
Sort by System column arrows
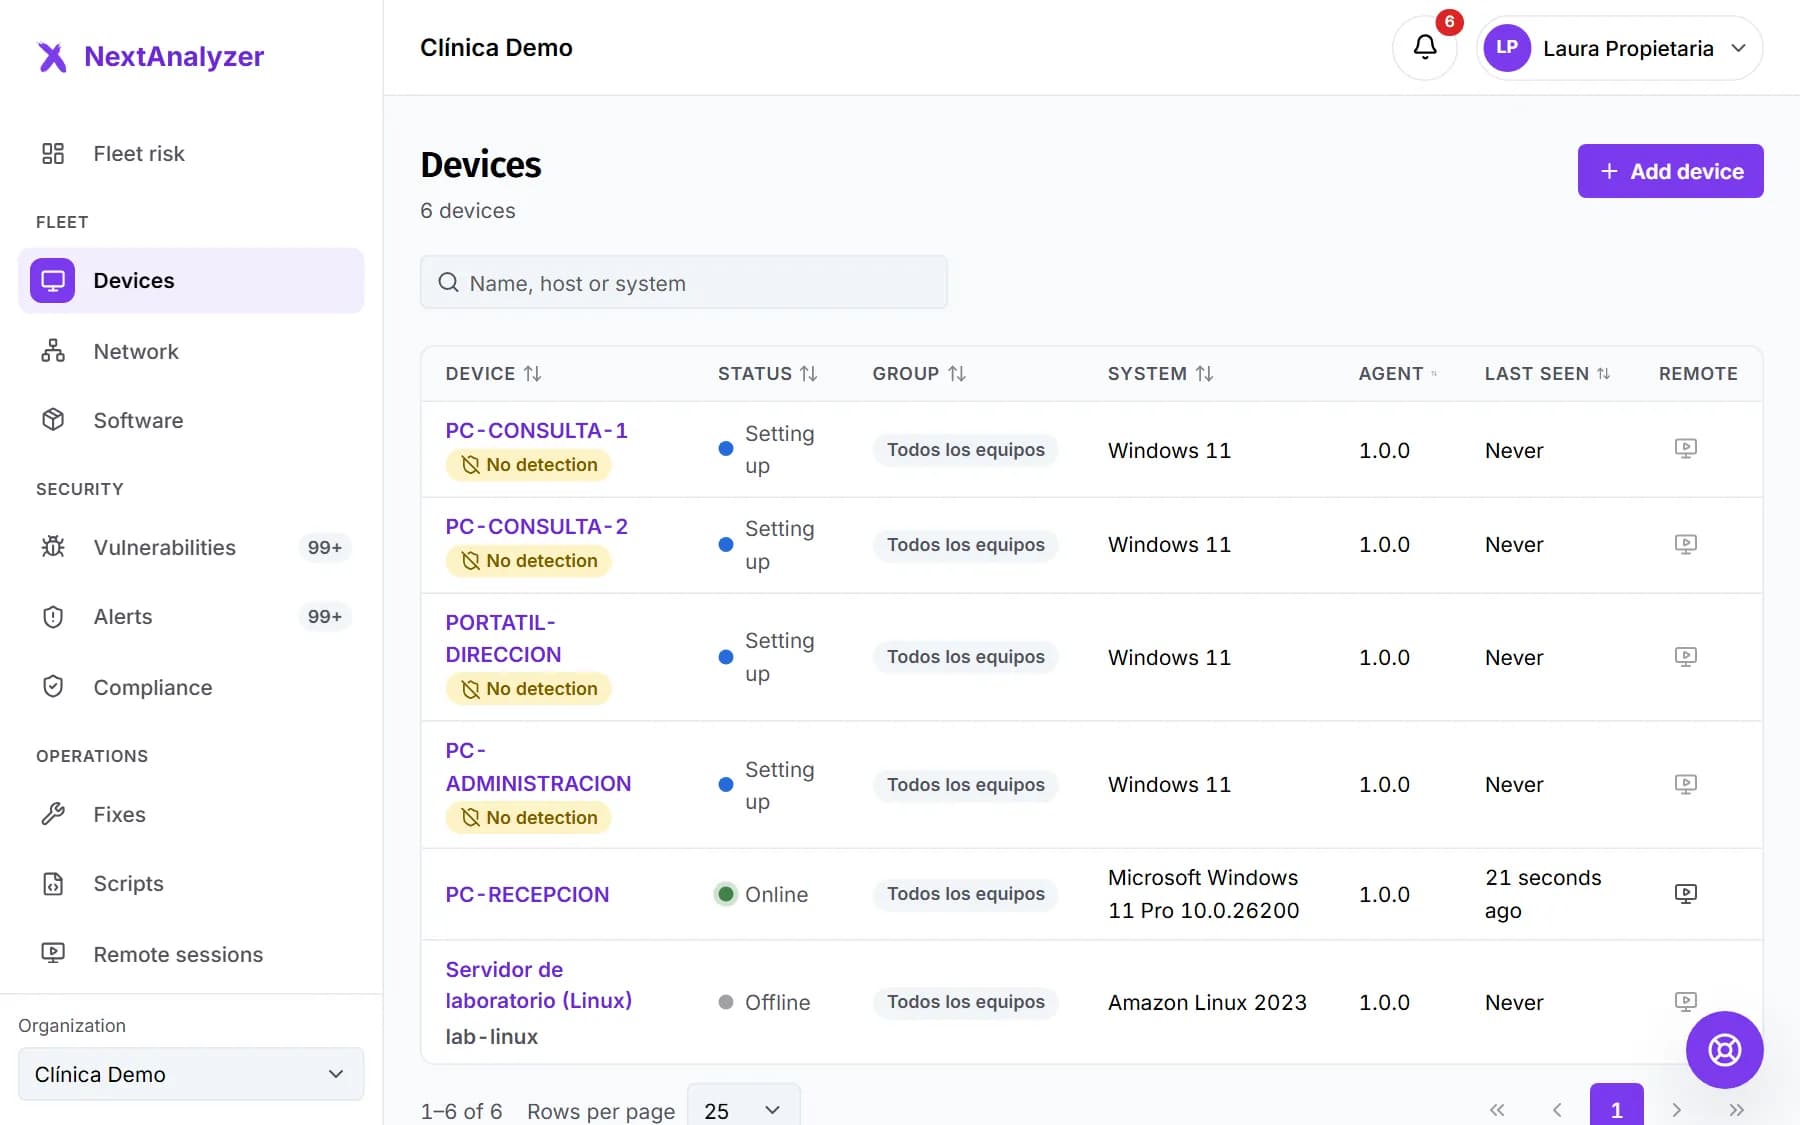tap(1204, 373)
